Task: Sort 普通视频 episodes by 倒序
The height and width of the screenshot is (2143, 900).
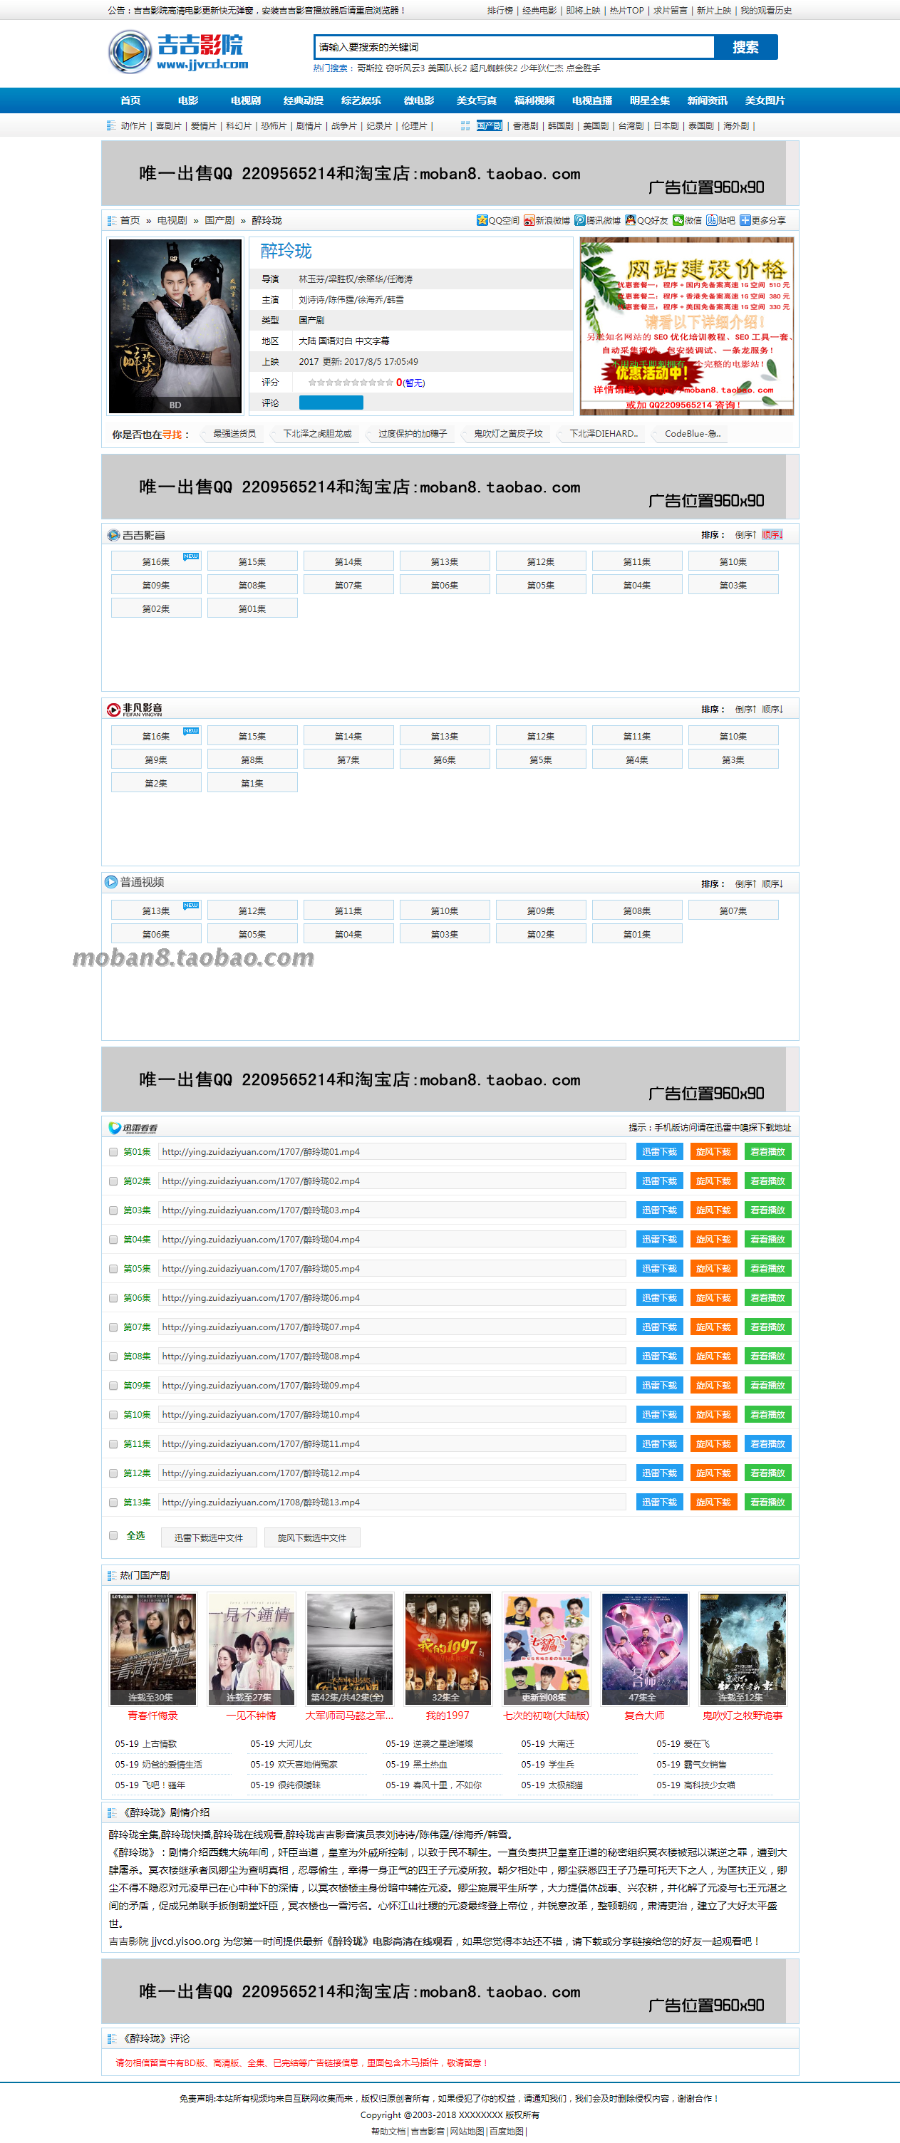Action: pyautogui.click(x=745, y=884)
